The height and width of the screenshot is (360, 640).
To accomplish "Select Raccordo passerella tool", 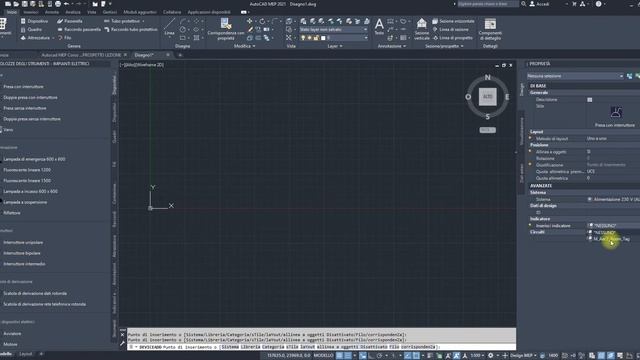I will point(79,29).
